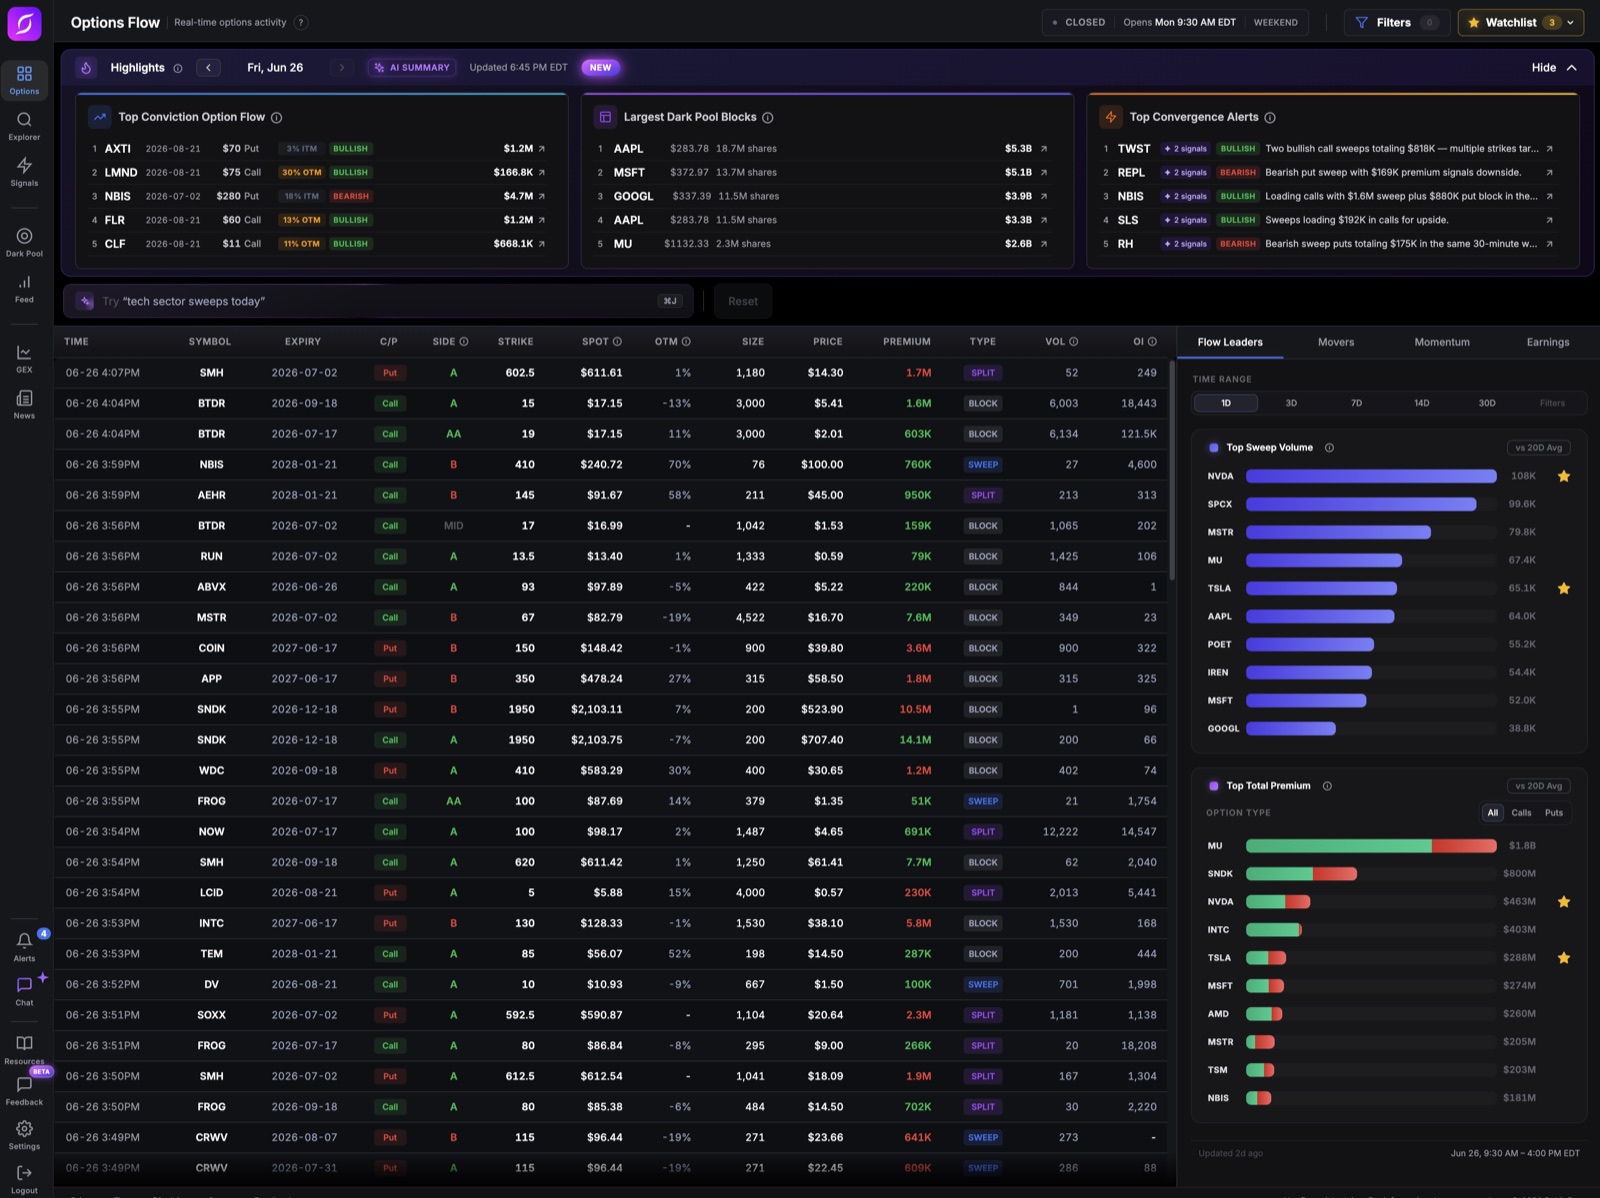Viewport: 1600px width, 1198px height.
Task: Select the 14D time range
Action: tap(1421, 403)
